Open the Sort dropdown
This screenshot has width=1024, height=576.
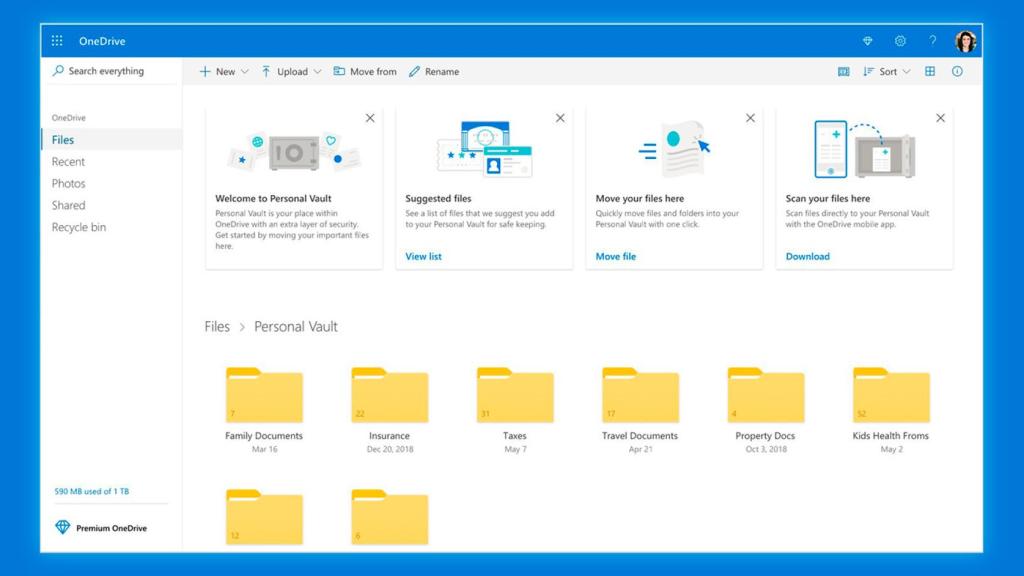tap(886, 72)
